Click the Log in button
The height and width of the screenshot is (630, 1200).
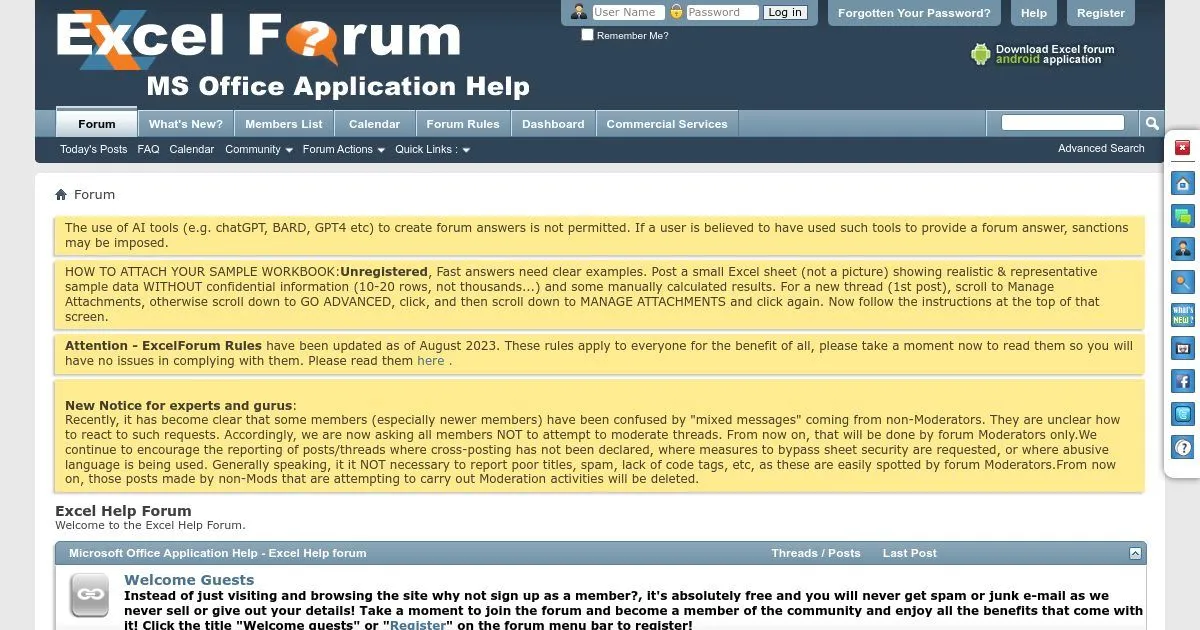point(784,12)
